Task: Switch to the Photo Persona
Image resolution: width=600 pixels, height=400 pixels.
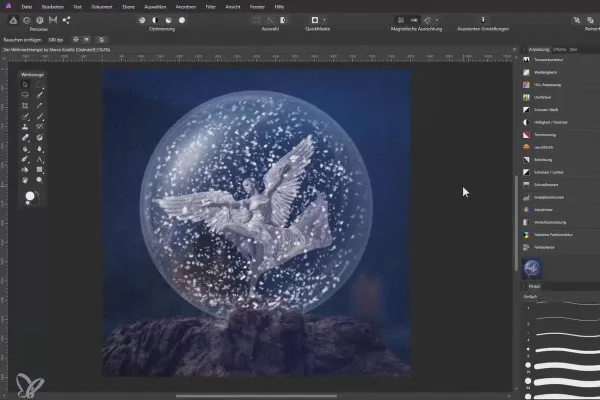Action: (13, 20)
